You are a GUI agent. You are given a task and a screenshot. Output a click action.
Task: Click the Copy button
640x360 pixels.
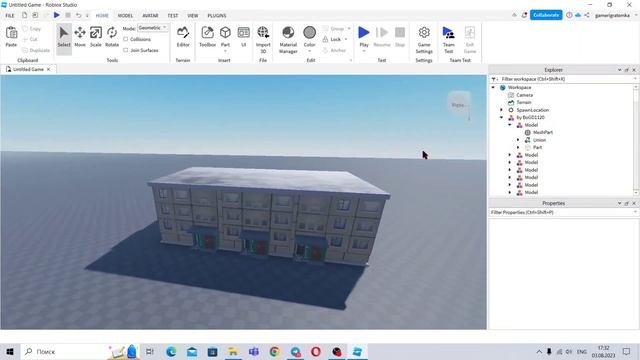32,29
